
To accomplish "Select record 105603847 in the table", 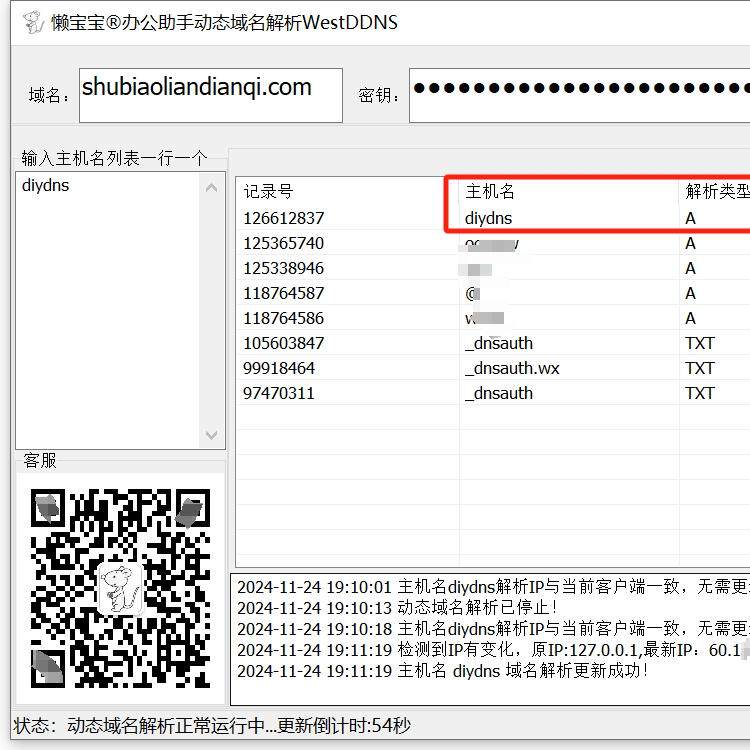I will pos(284,343).
